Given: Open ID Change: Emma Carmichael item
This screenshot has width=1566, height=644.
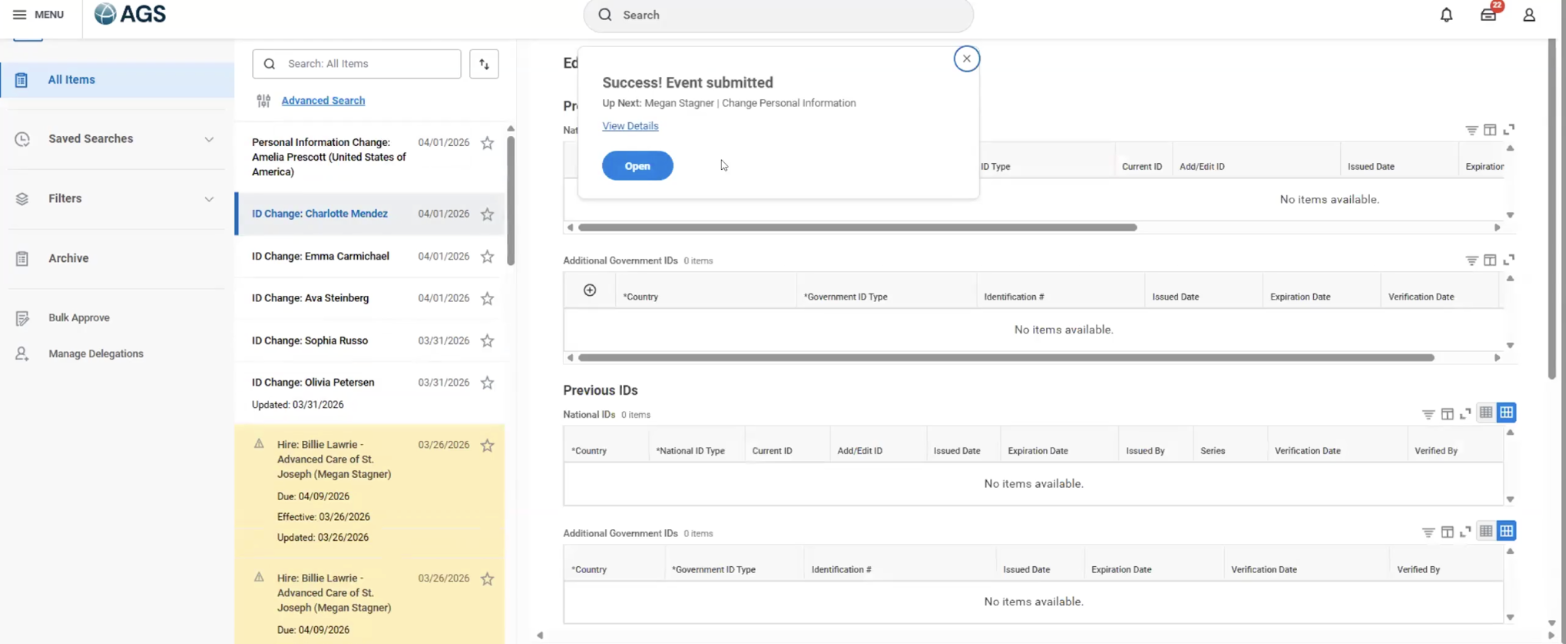Looking at the screenshot, I should tap(370, 257).
